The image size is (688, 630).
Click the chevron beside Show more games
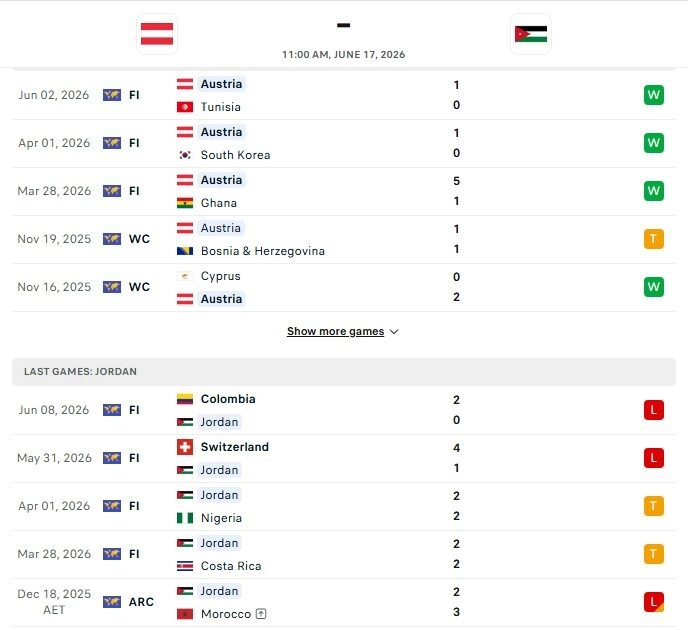tap(394, 332)
